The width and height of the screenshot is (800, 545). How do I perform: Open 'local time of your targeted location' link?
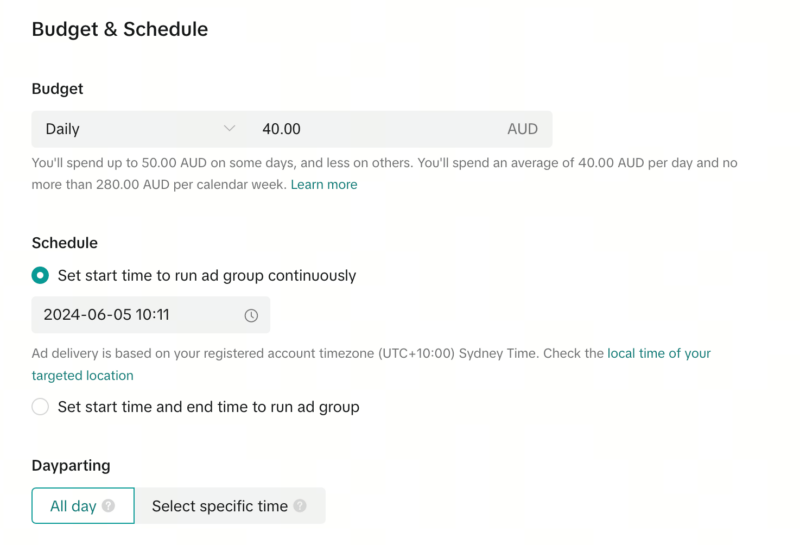[659, 353]
